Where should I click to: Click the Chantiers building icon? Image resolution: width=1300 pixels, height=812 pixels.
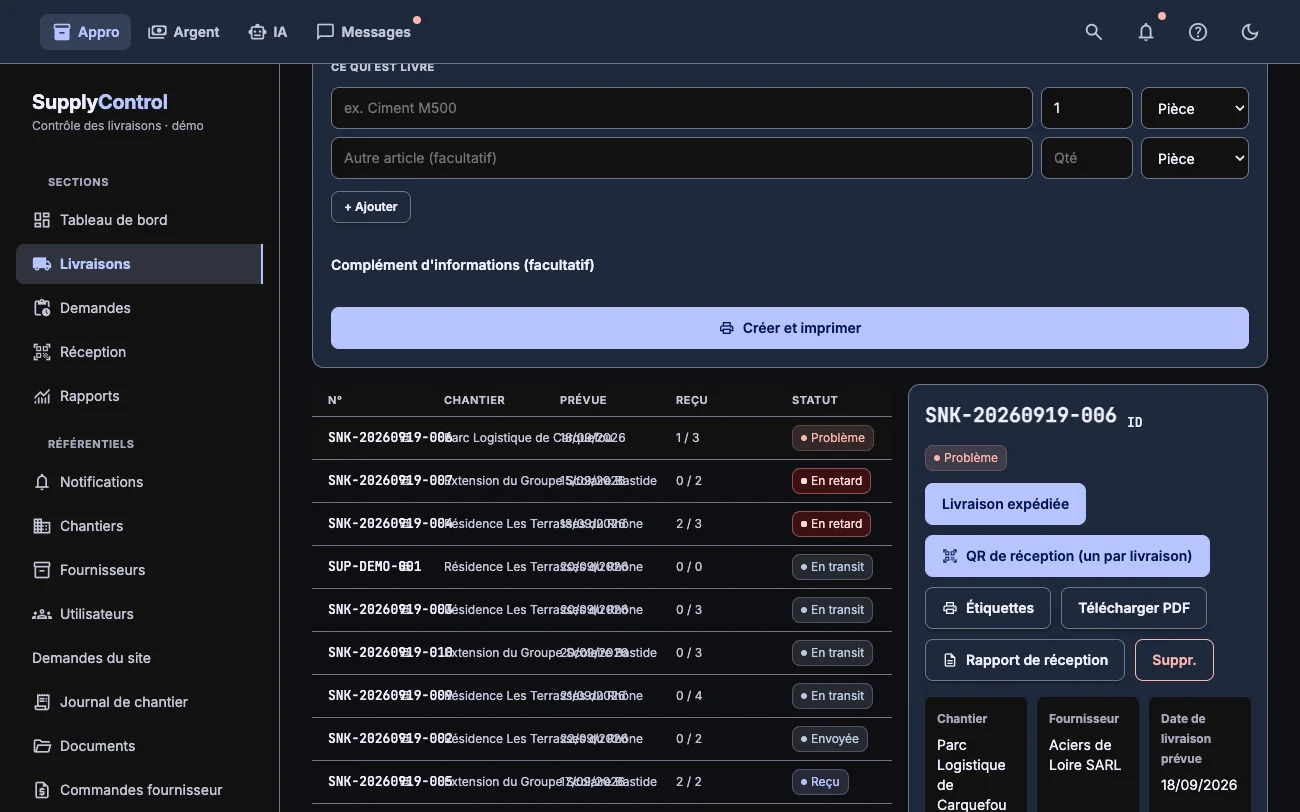42,526
